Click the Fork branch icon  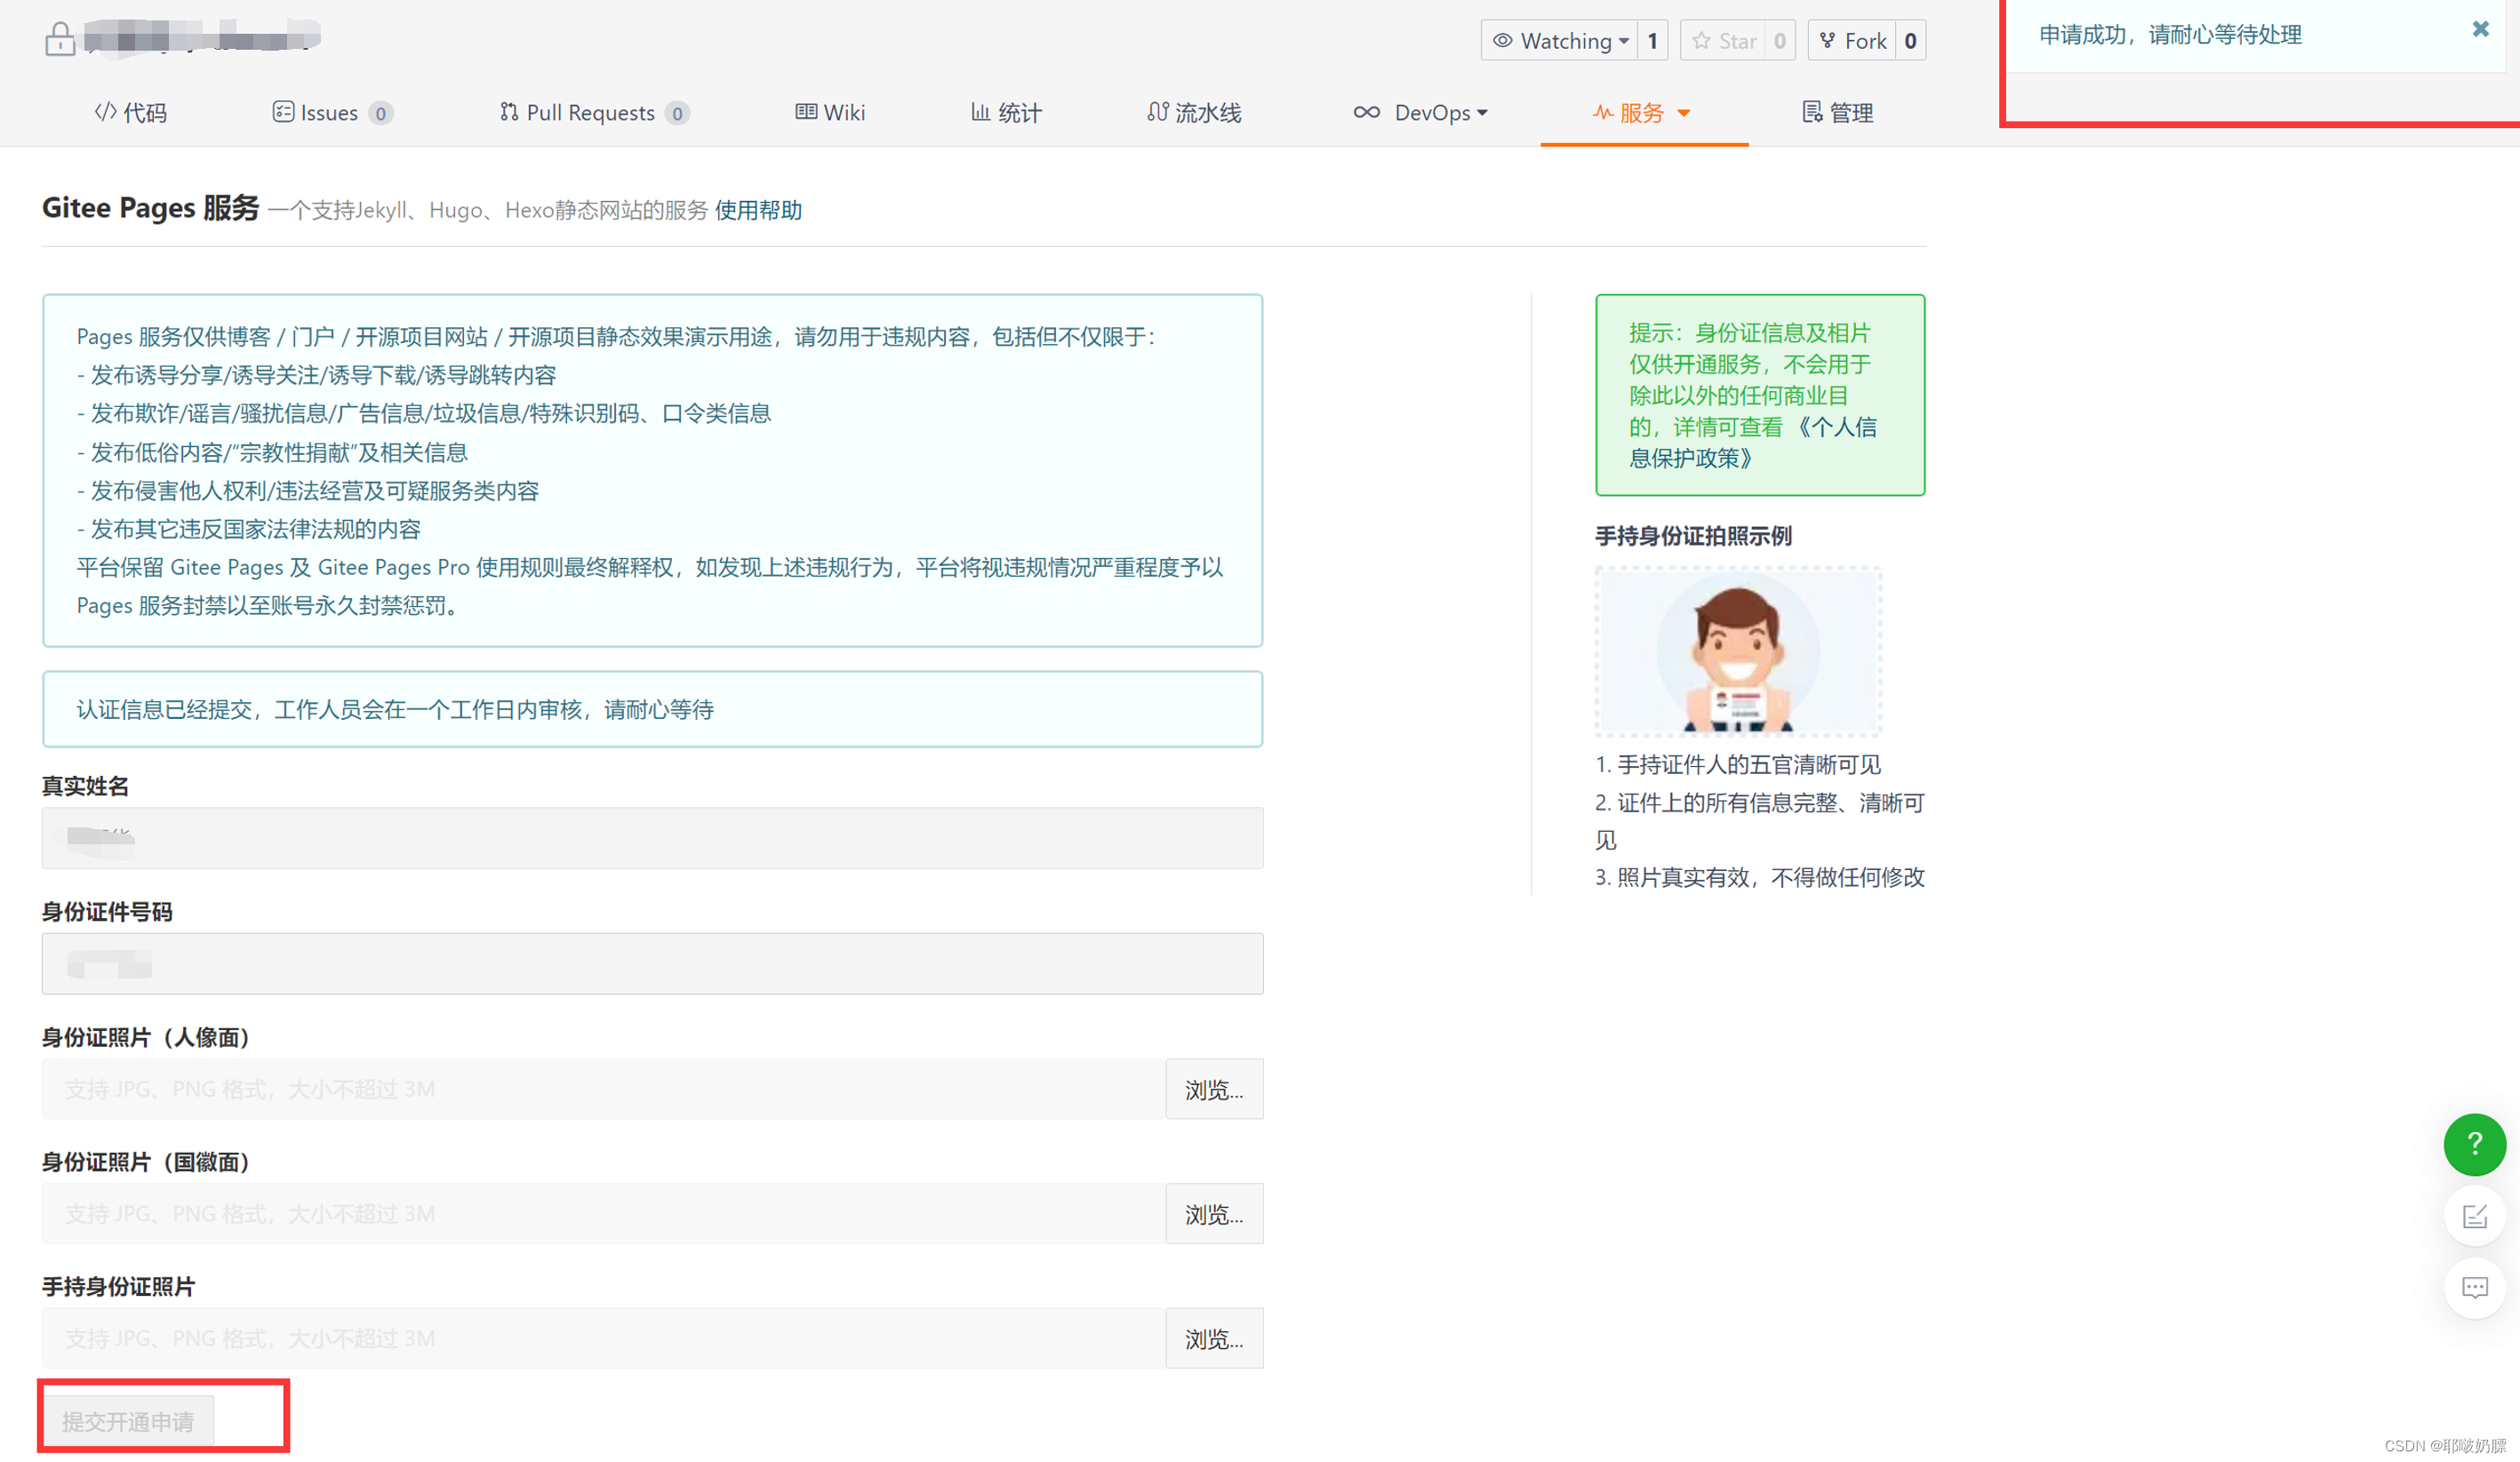coord(1827,41)
